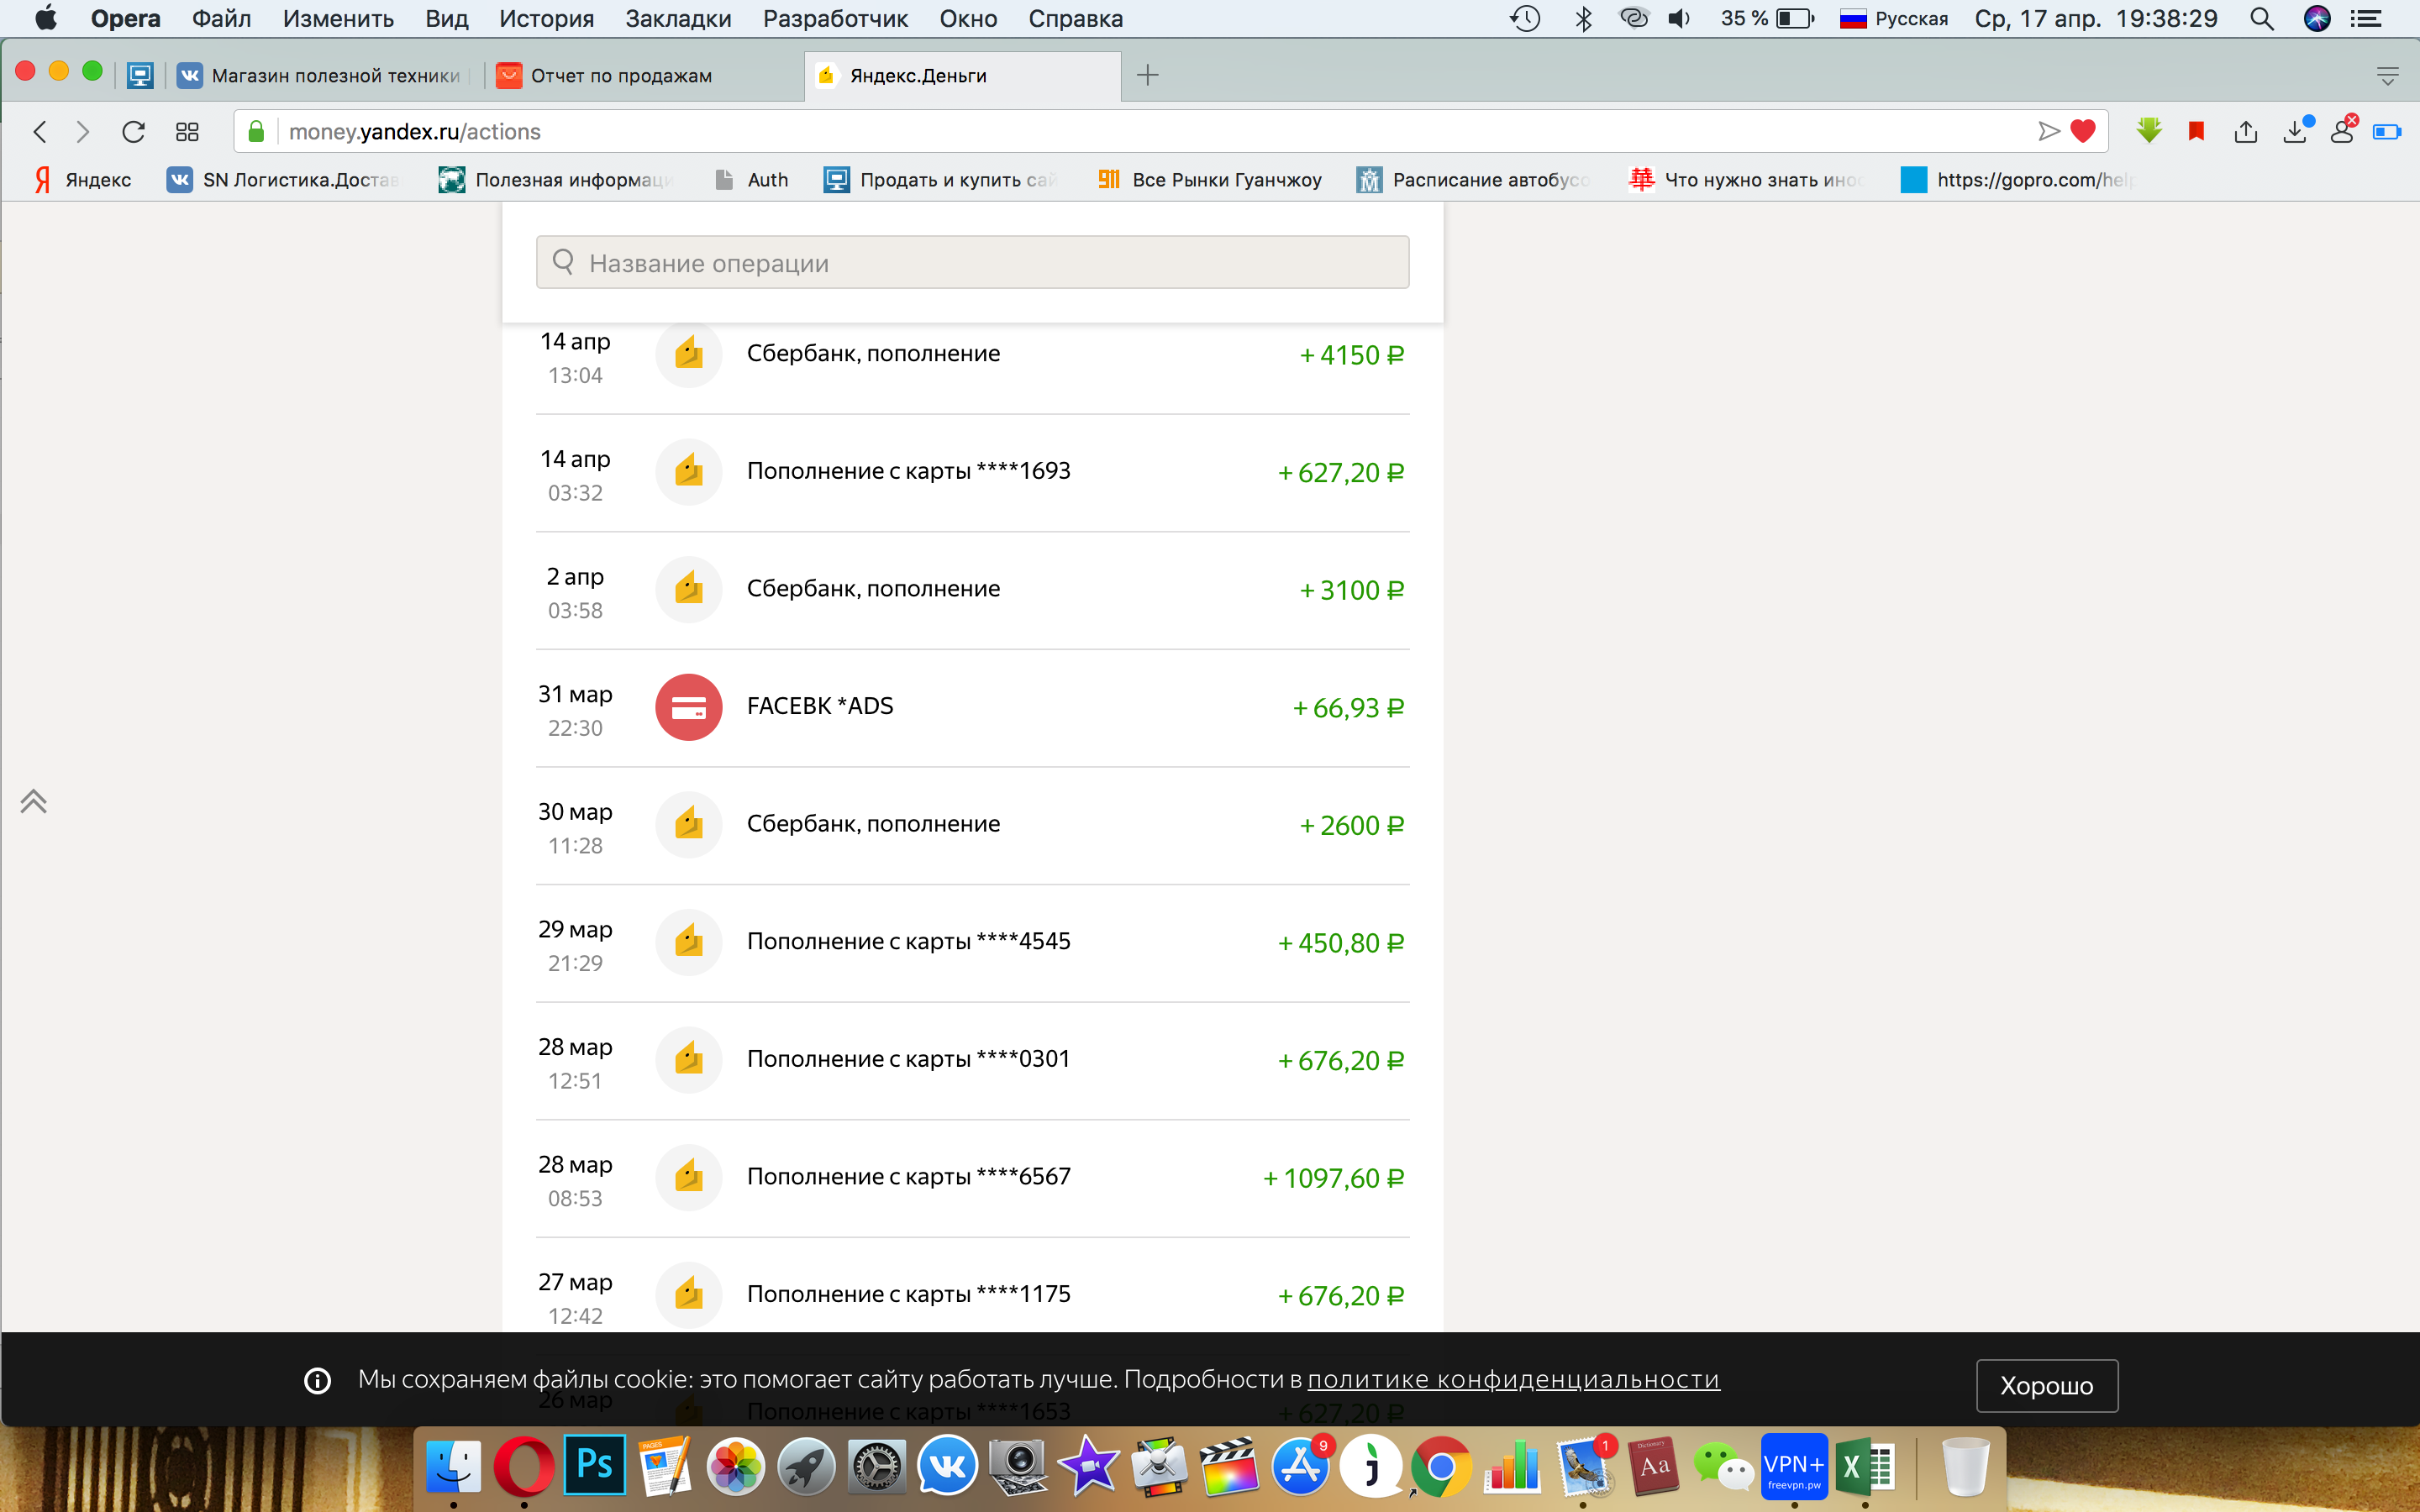Open a new tab with plus button
The width and height of the screenshot is (2420, 1512).
tap(1148, 75)
